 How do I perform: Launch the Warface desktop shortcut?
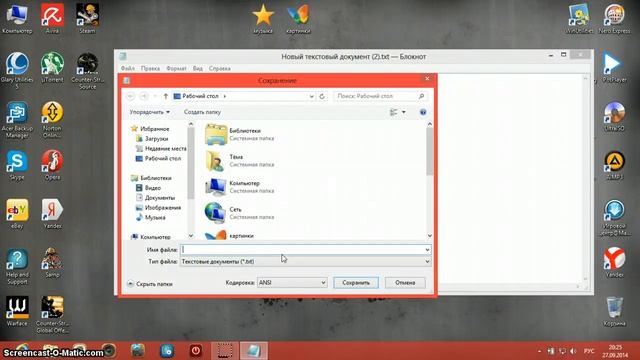point(17,311)
